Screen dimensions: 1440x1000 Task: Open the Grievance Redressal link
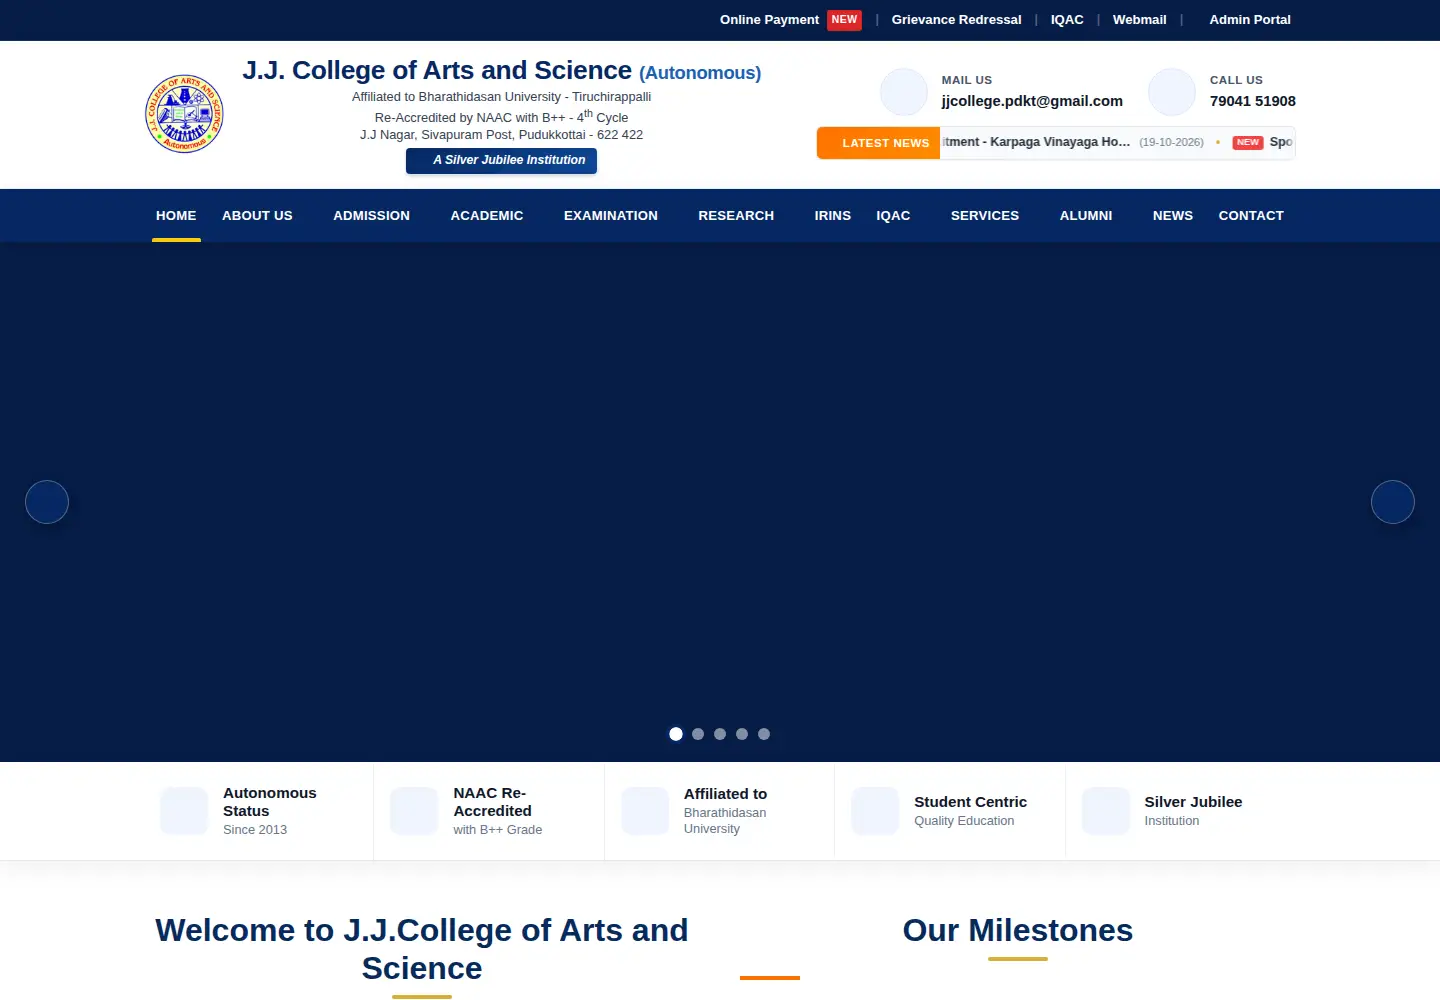pos(957,20)
